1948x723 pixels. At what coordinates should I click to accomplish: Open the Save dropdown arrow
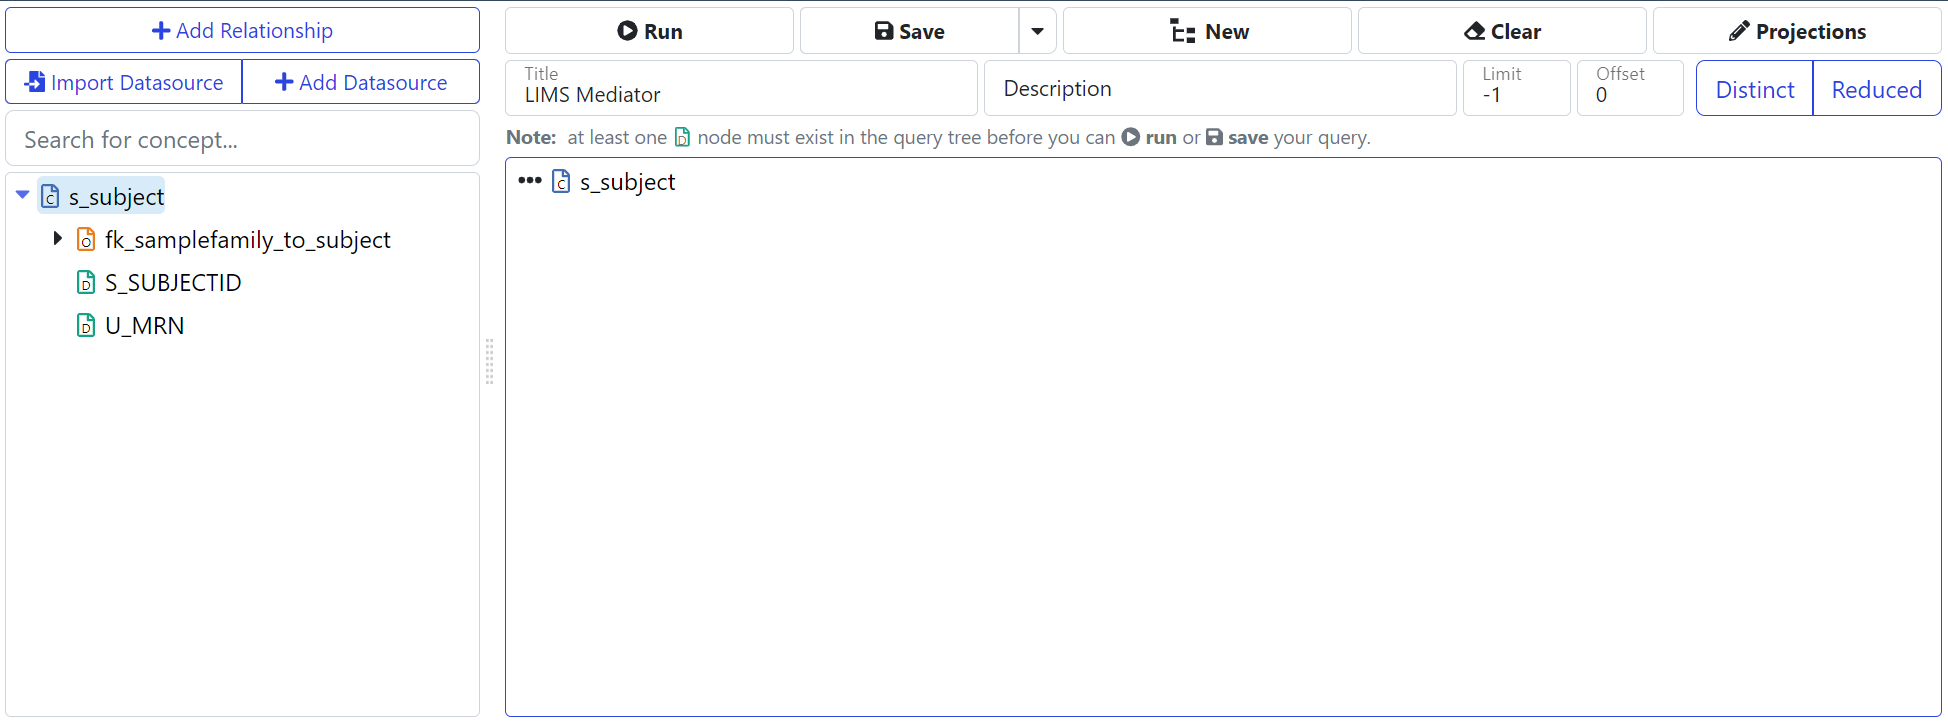[x=1038, y=31]
